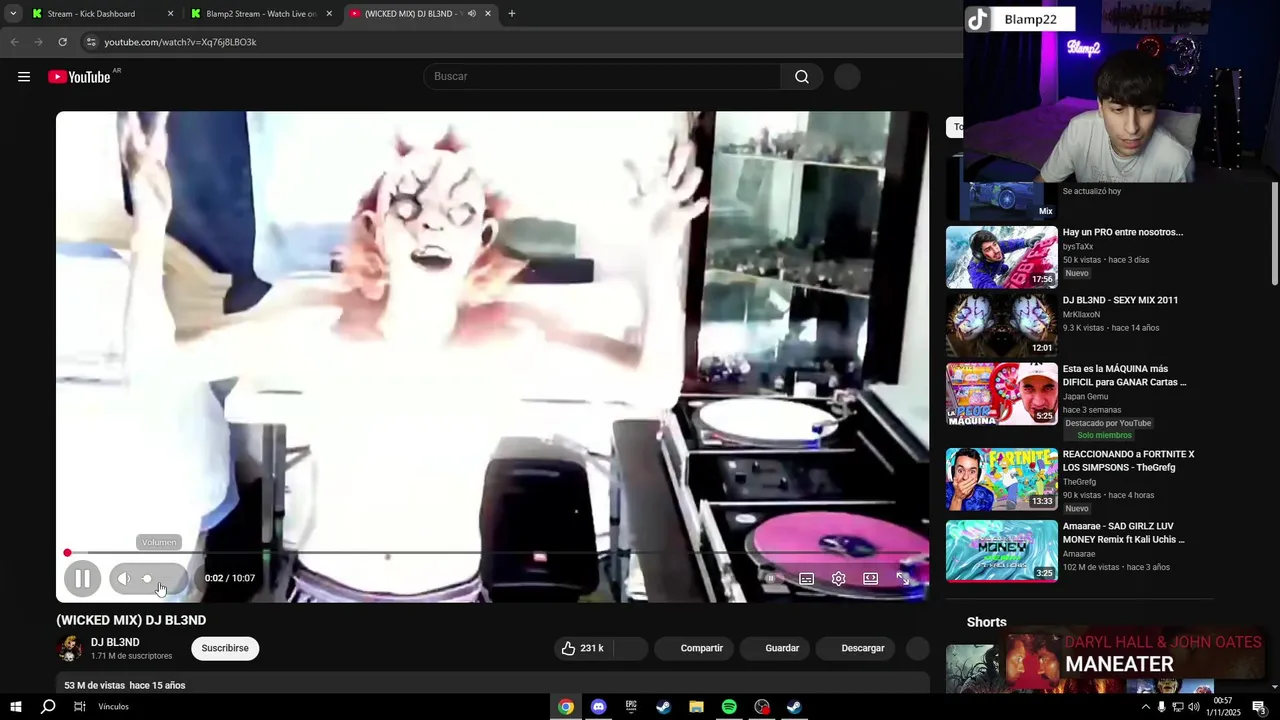
Task: Click the search magnifier button
Action: 802,77
